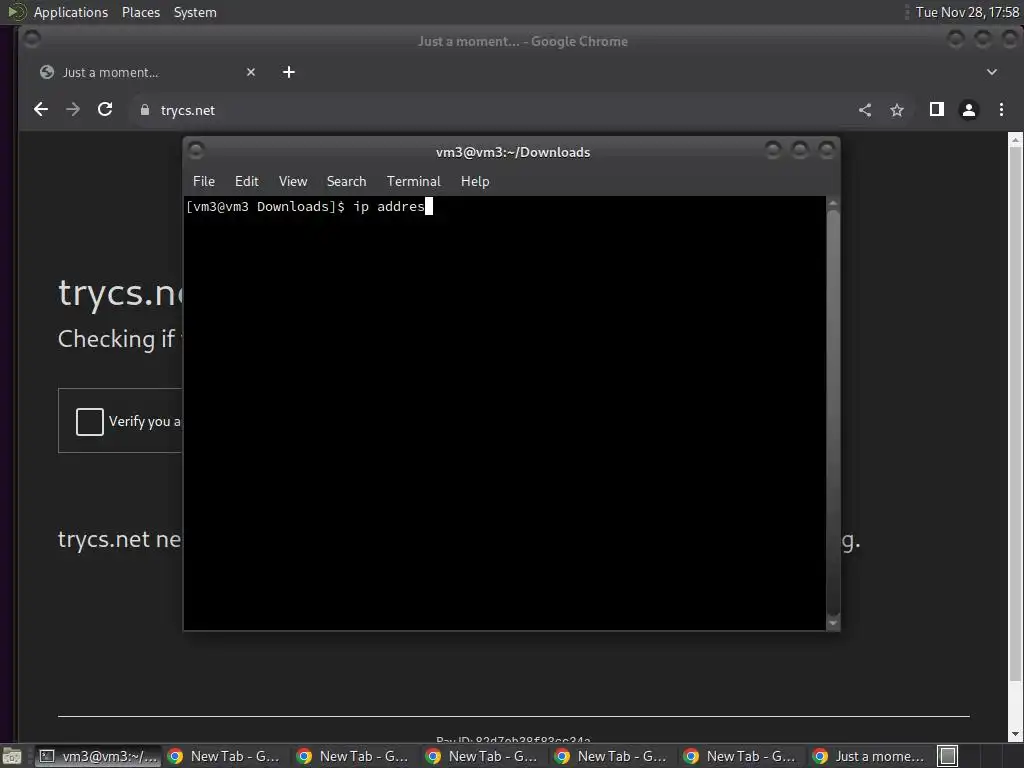
Task: Reload the trycs.net page
Action: tap(105, 110)
